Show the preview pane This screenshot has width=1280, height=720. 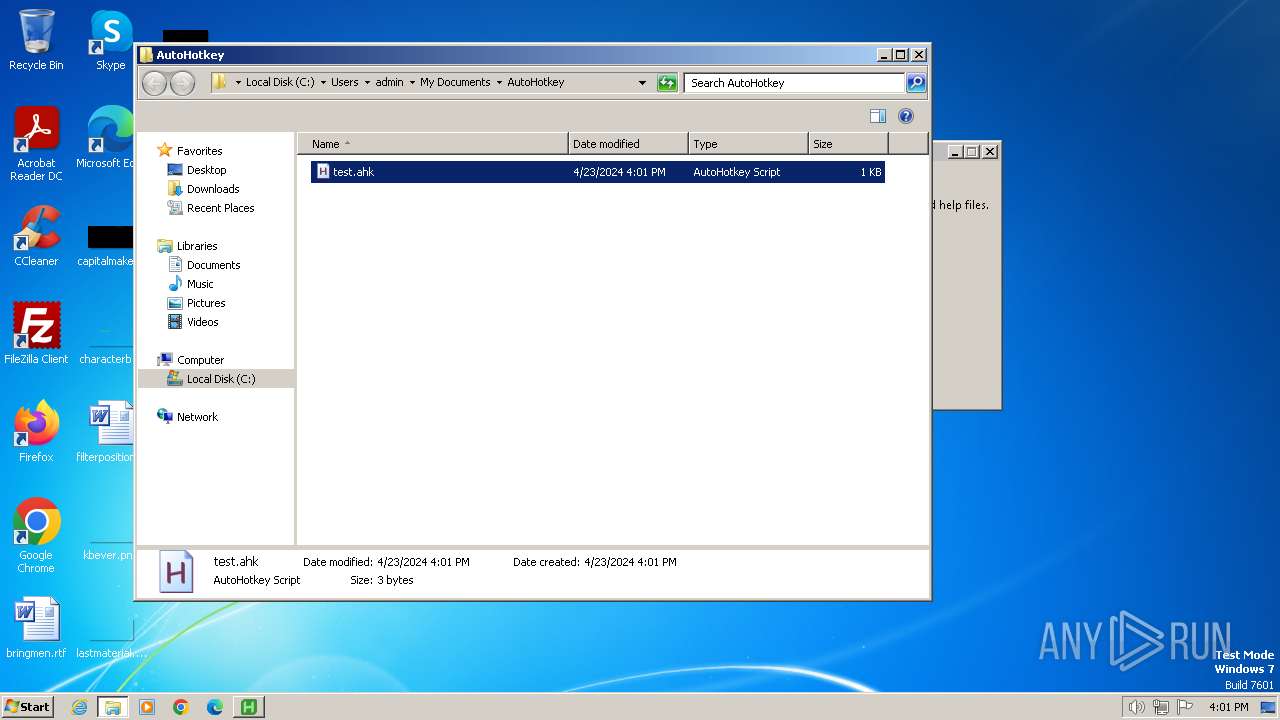[878, 116]
